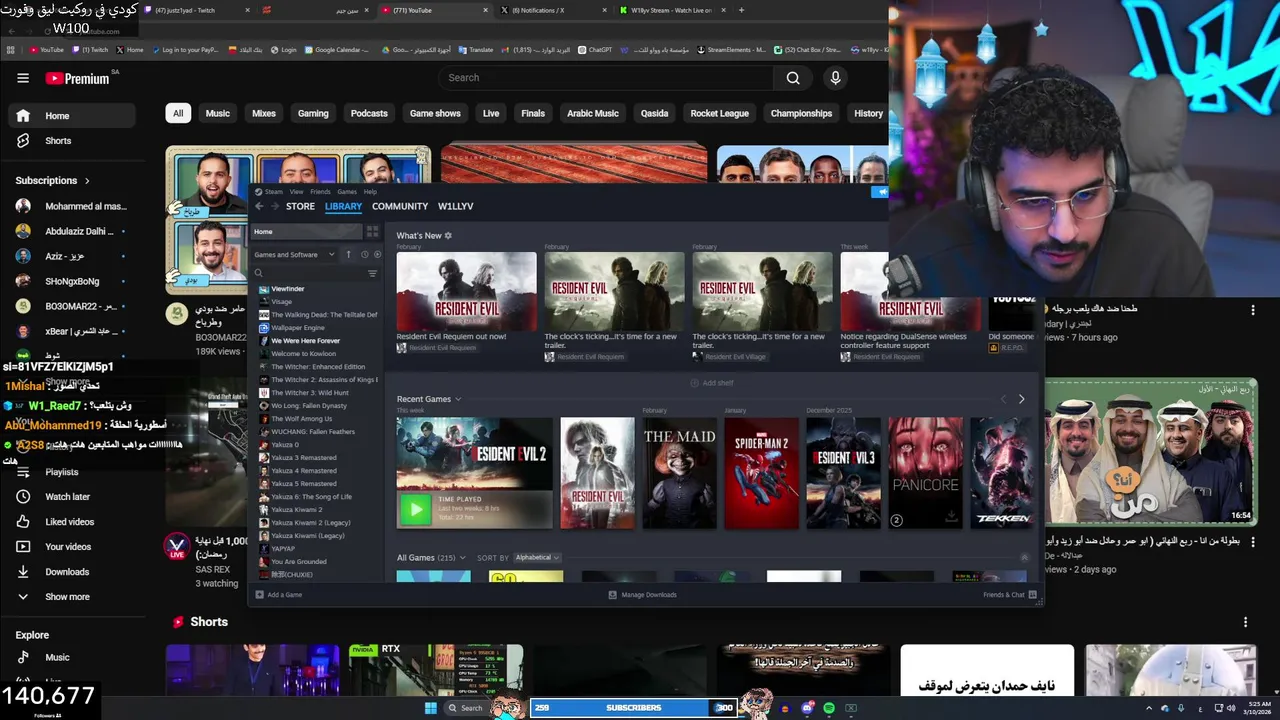Select the Game shows filter chip
The width and height of the screenshot is (1280, 720).
[435, 114]
